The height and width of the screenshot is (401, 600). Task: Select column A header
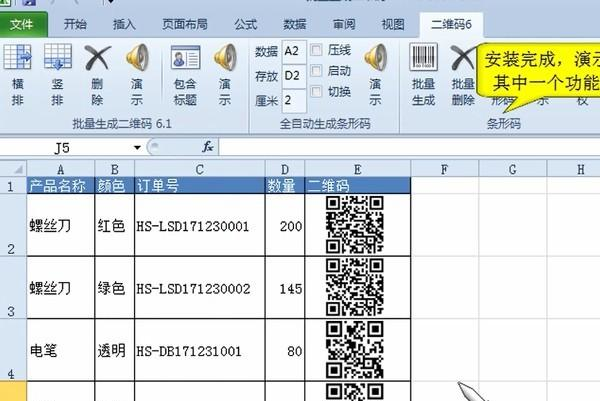click(60, 169)
